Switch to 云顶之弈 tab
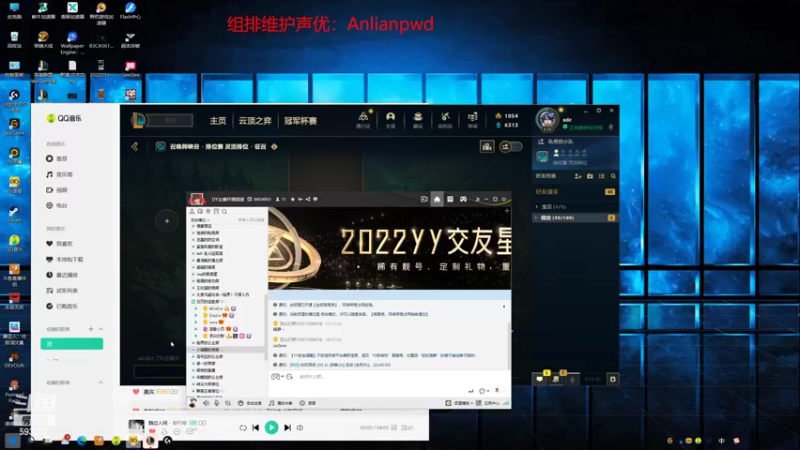This screenshot has width=800, height=450. point(255,121)
